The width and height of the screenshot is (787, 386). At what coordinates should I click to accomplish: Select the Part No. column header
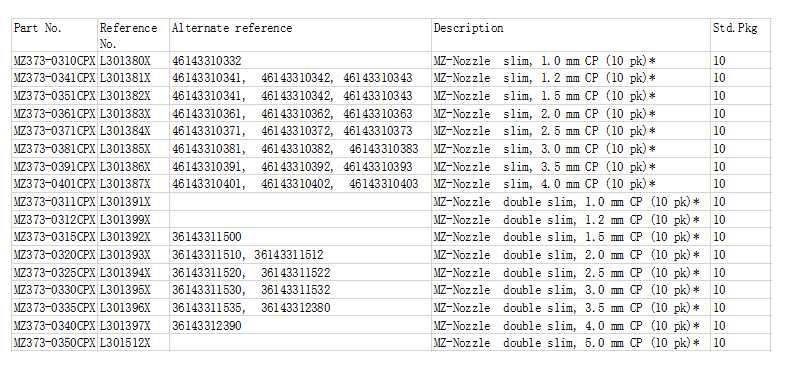click(x=38, y=28)
